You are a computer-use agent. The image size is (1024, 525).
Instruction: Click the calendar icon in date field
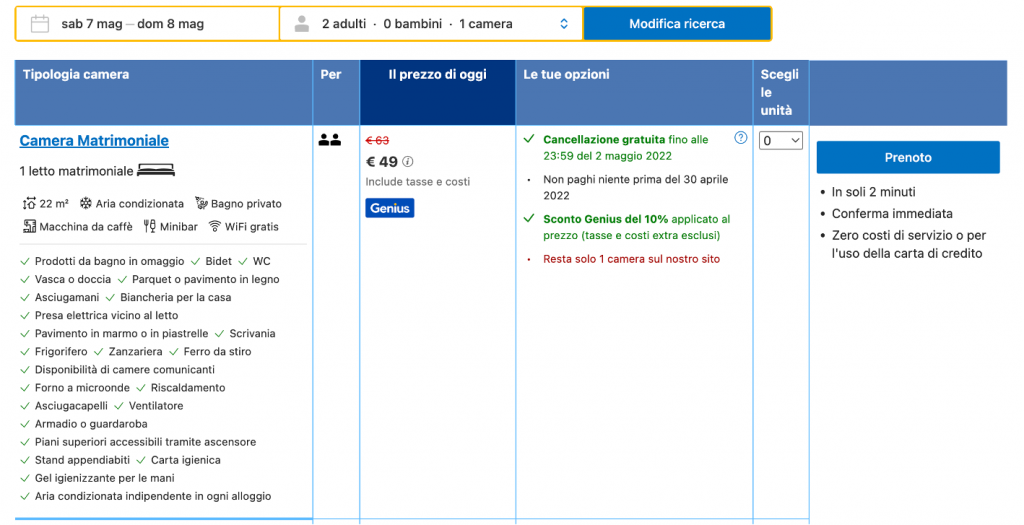pos(40,24)
